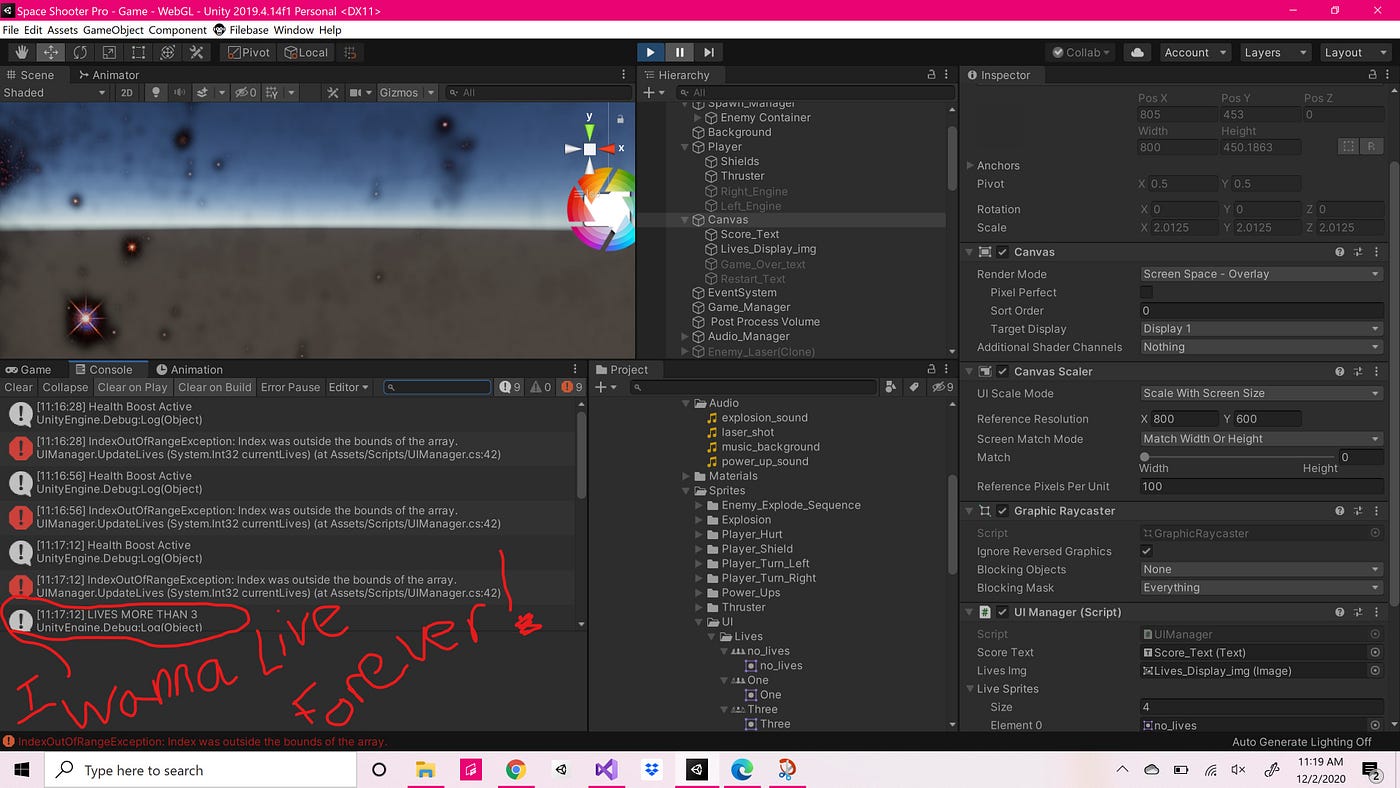Screen dimensions: 1400x788
Task: Click the Sort Order input field
Action: 1261,311
